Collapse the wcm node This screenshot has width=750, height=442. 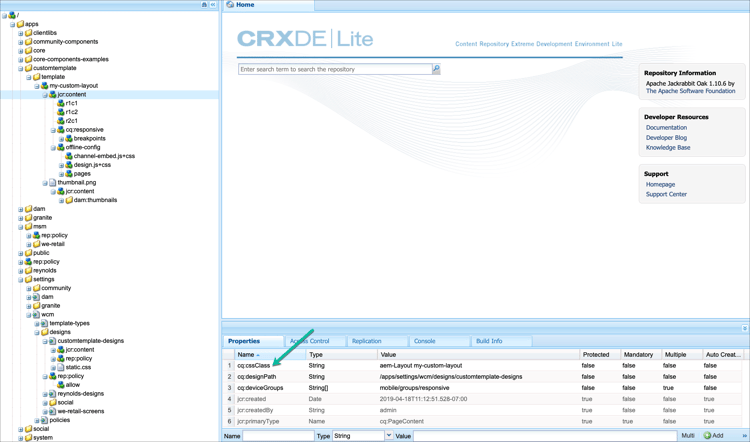tap(29, 315)
